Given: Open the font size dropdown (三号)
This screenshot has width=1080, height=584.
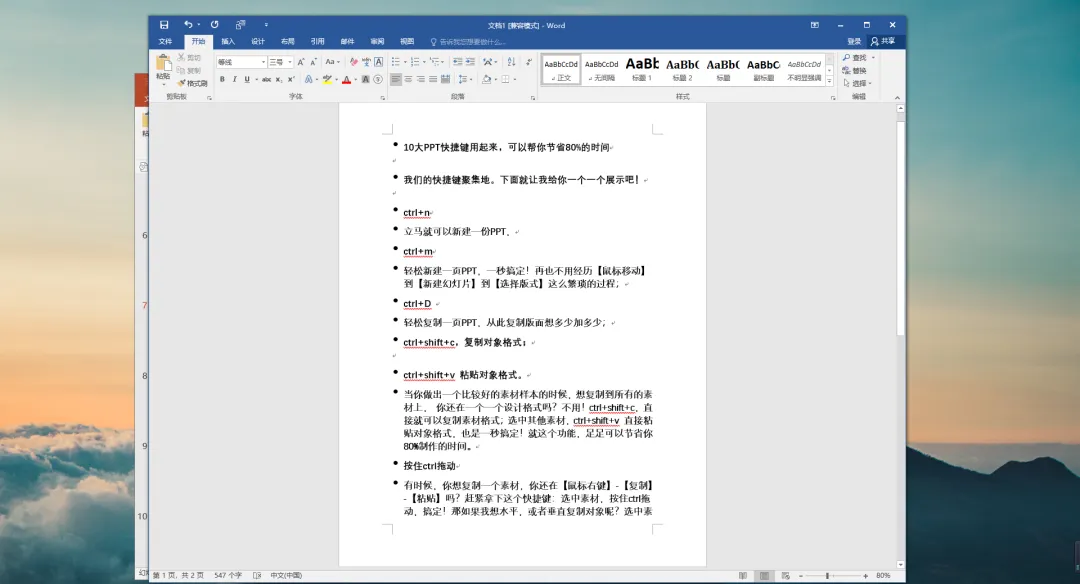Looking at the screenshot, I should tap(290, 62).
